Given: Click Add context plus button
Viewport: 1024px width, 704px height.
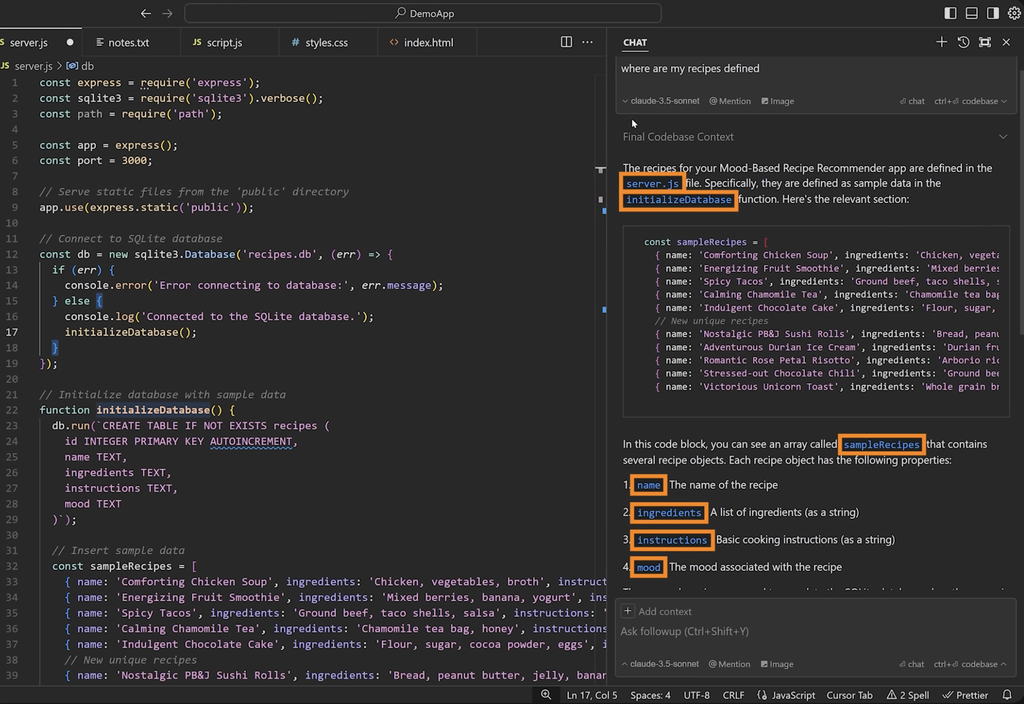Looking at the screenshot, I should pyautogui.click(x=628, y=611).
